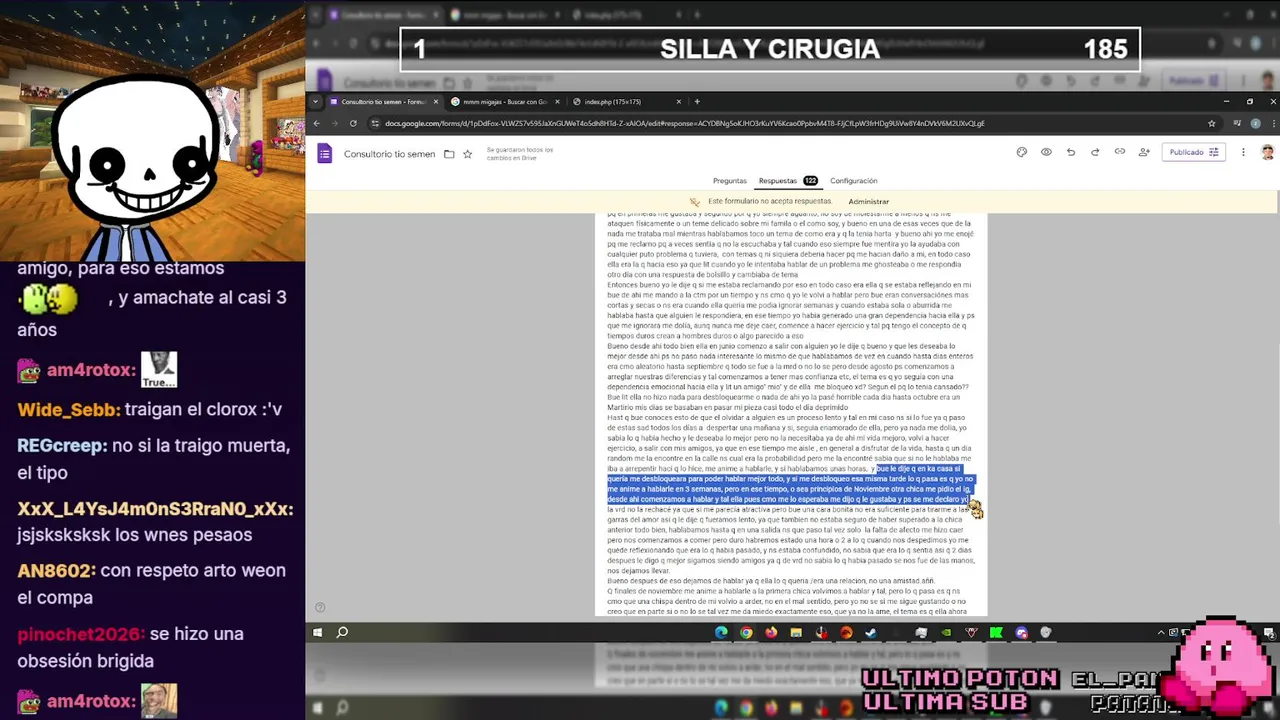Open Google Chrome from taskbar
This screenshot has height=720, width=1280.
click(x=746, y=632)
